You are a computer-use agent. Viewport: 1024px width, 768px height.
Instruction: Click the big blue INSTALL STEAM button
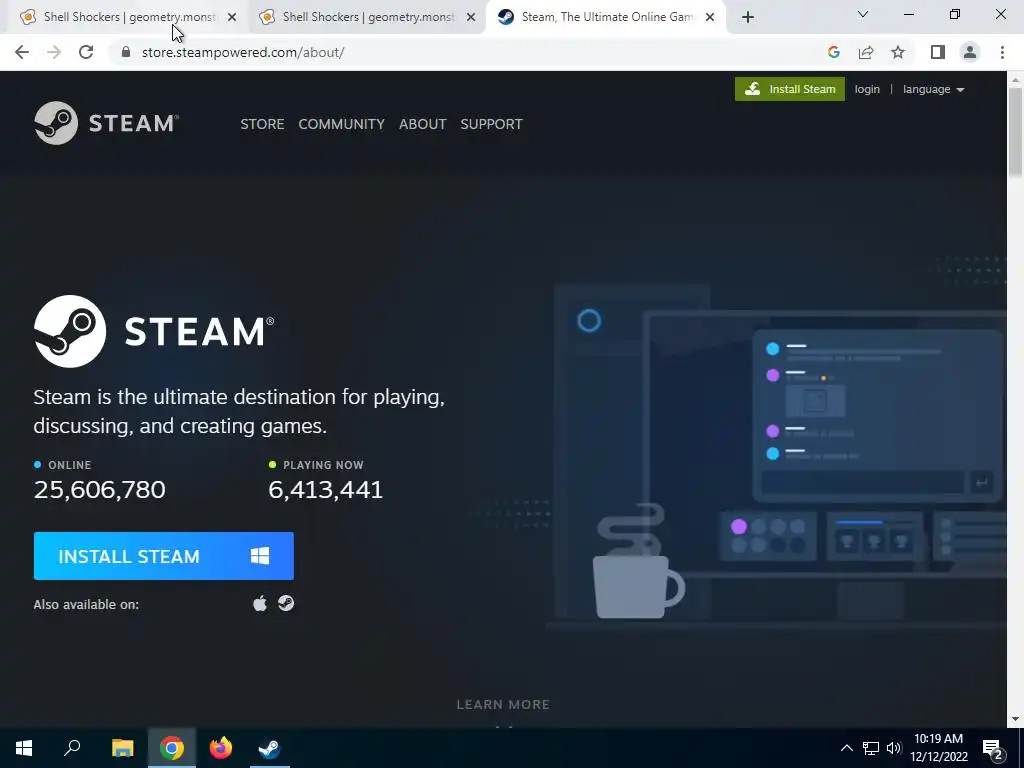point(163,556)
